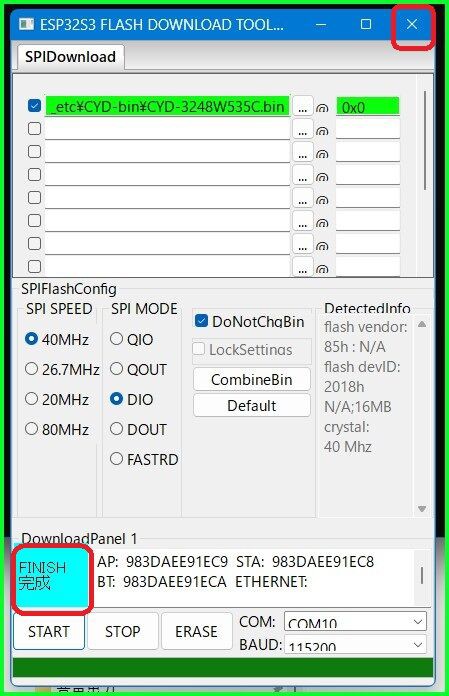449x696 pixels.
Task: Select QIO SPI mode
Action: click(x=132, y=339)
